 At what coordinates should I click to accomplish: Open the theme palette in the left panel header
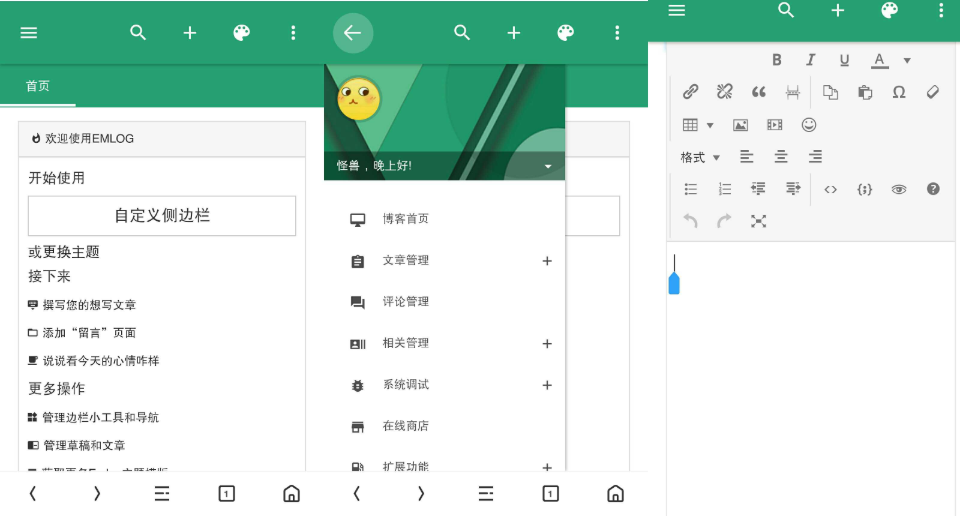pos(242,32)
